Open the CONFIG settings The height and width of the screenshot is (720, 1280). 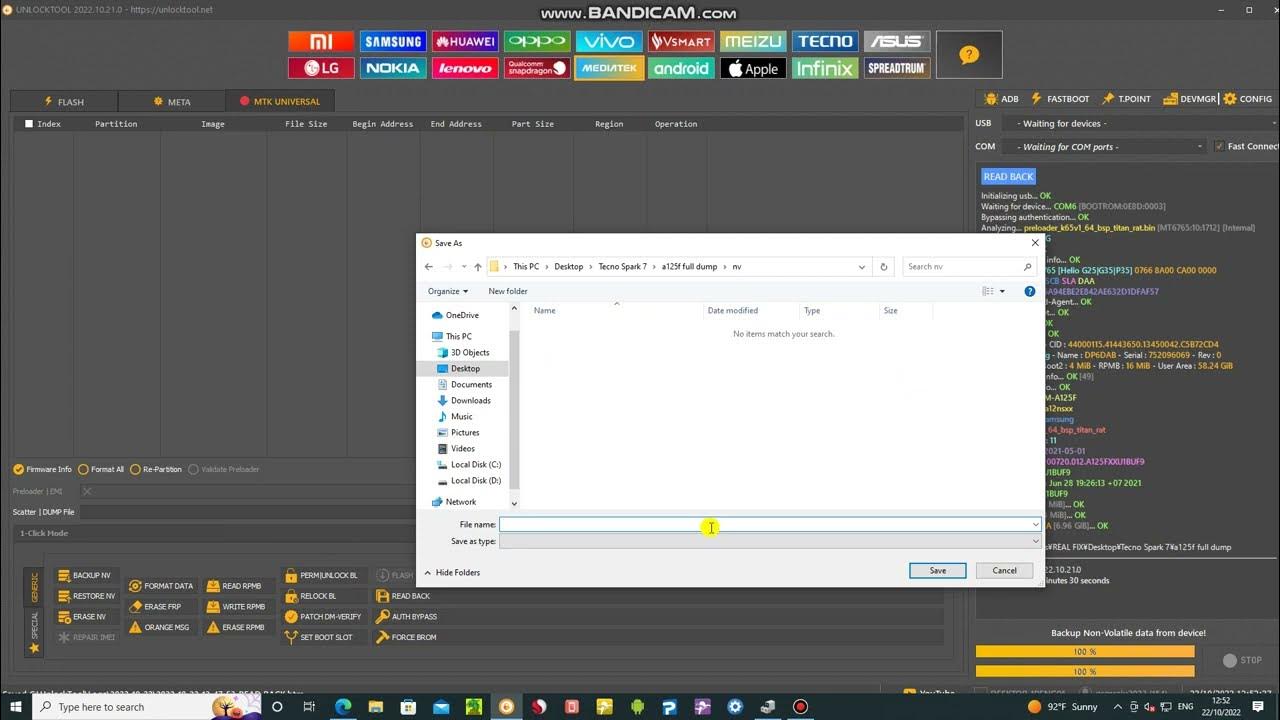point(1248,99)
